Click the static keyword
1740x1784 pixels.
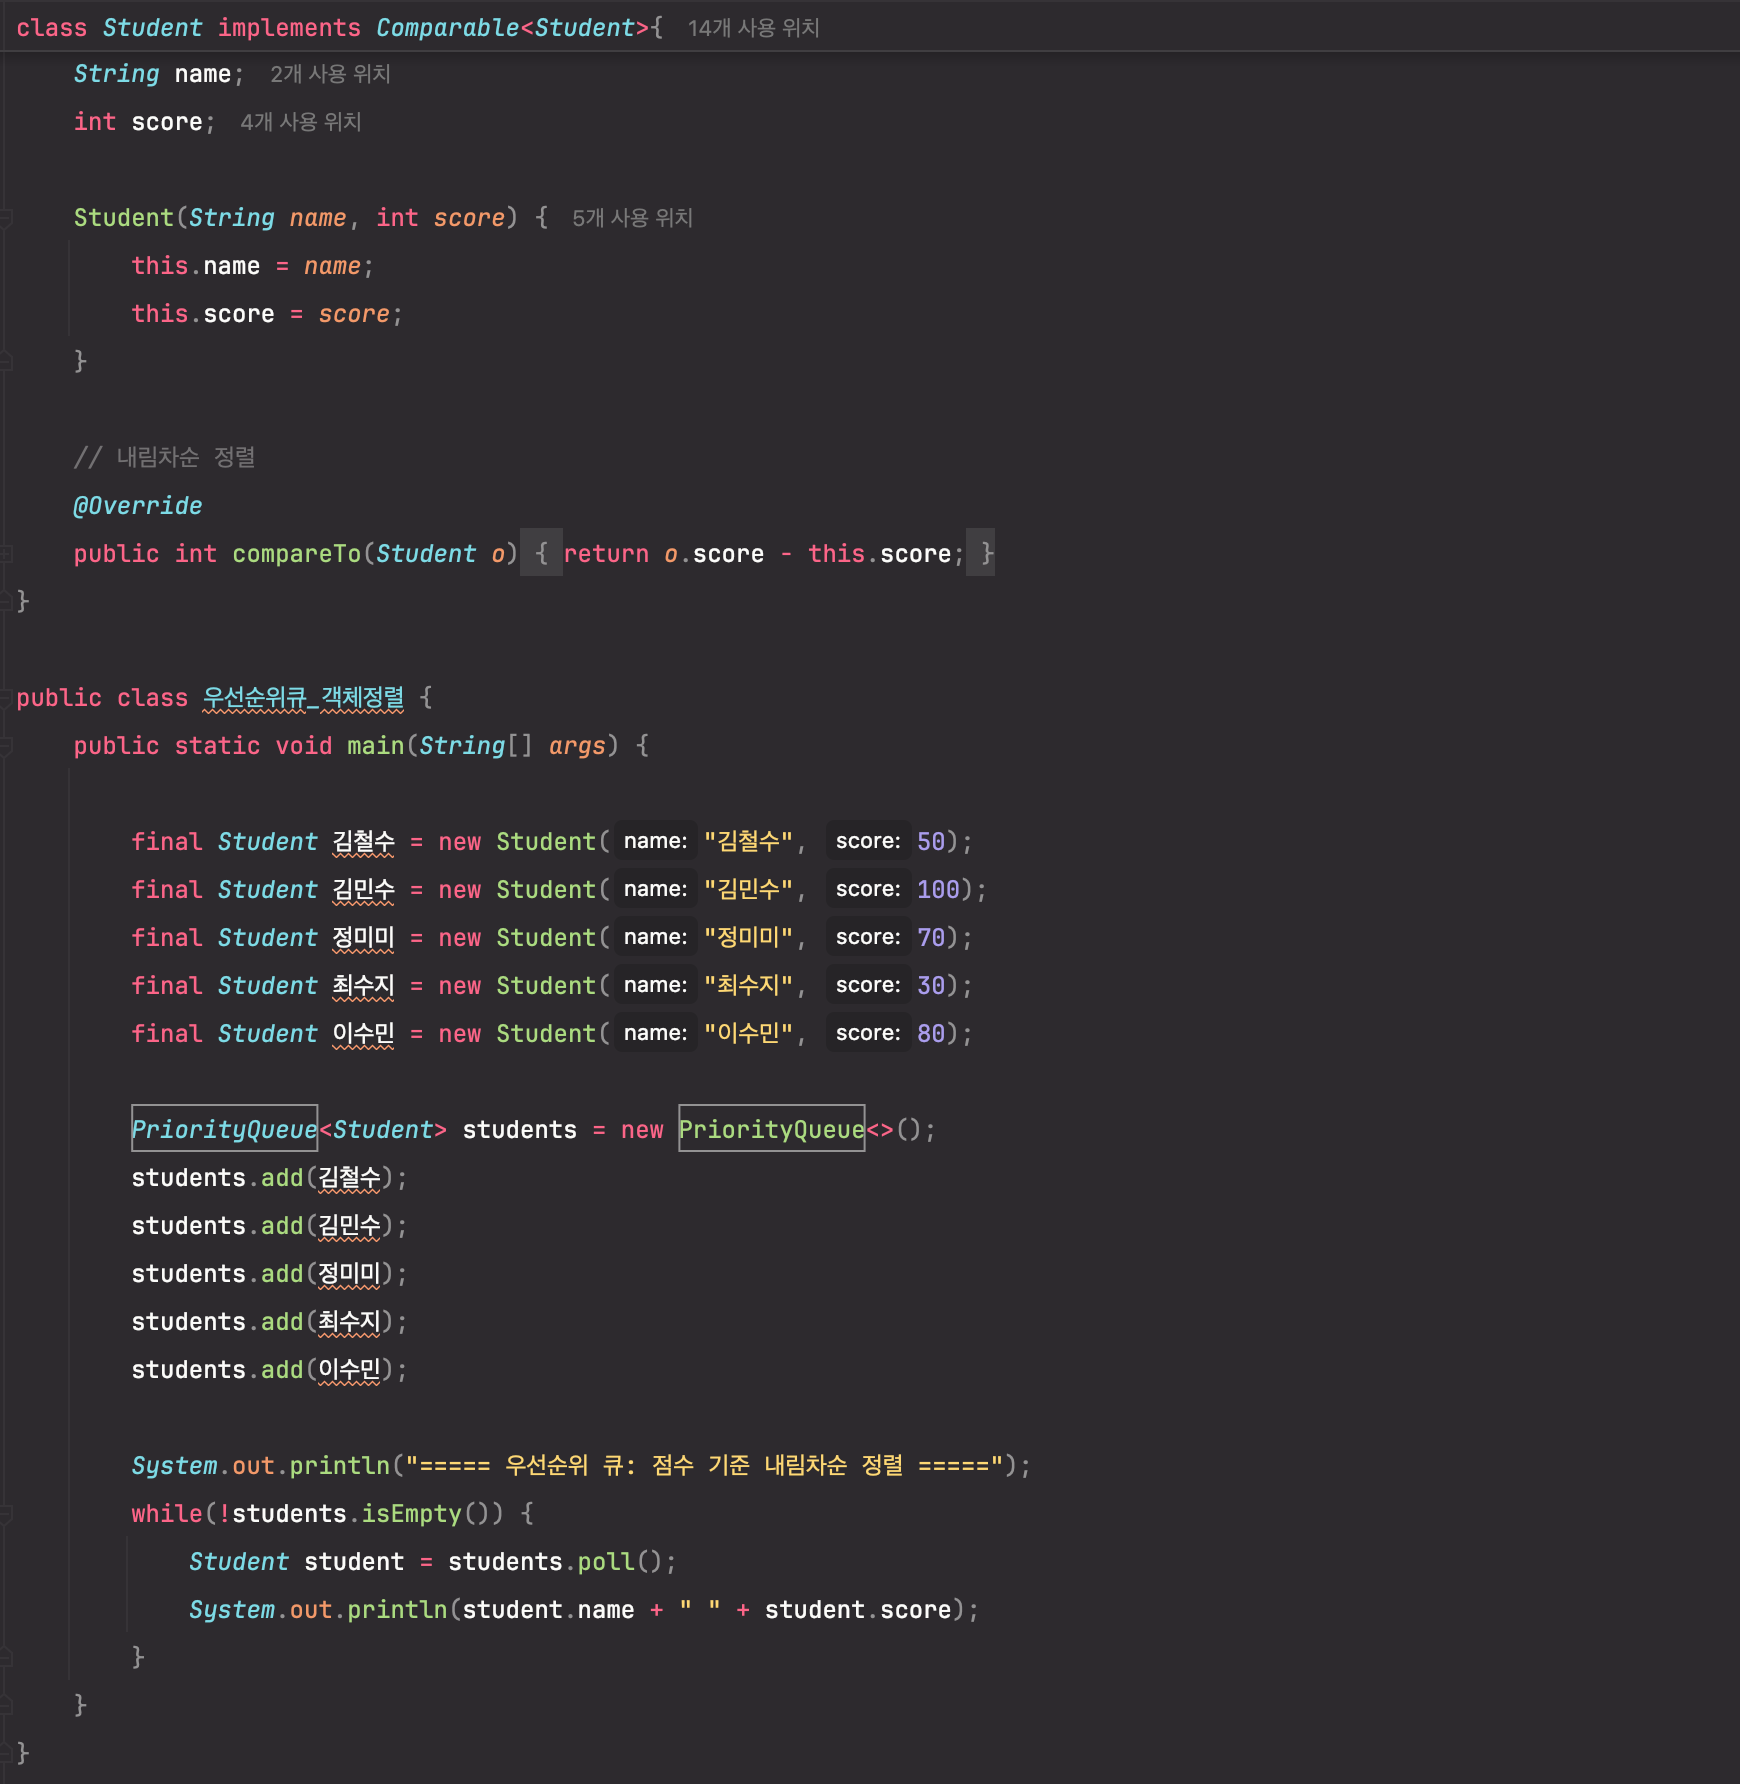pyautogui.click(x=217, y=746)
